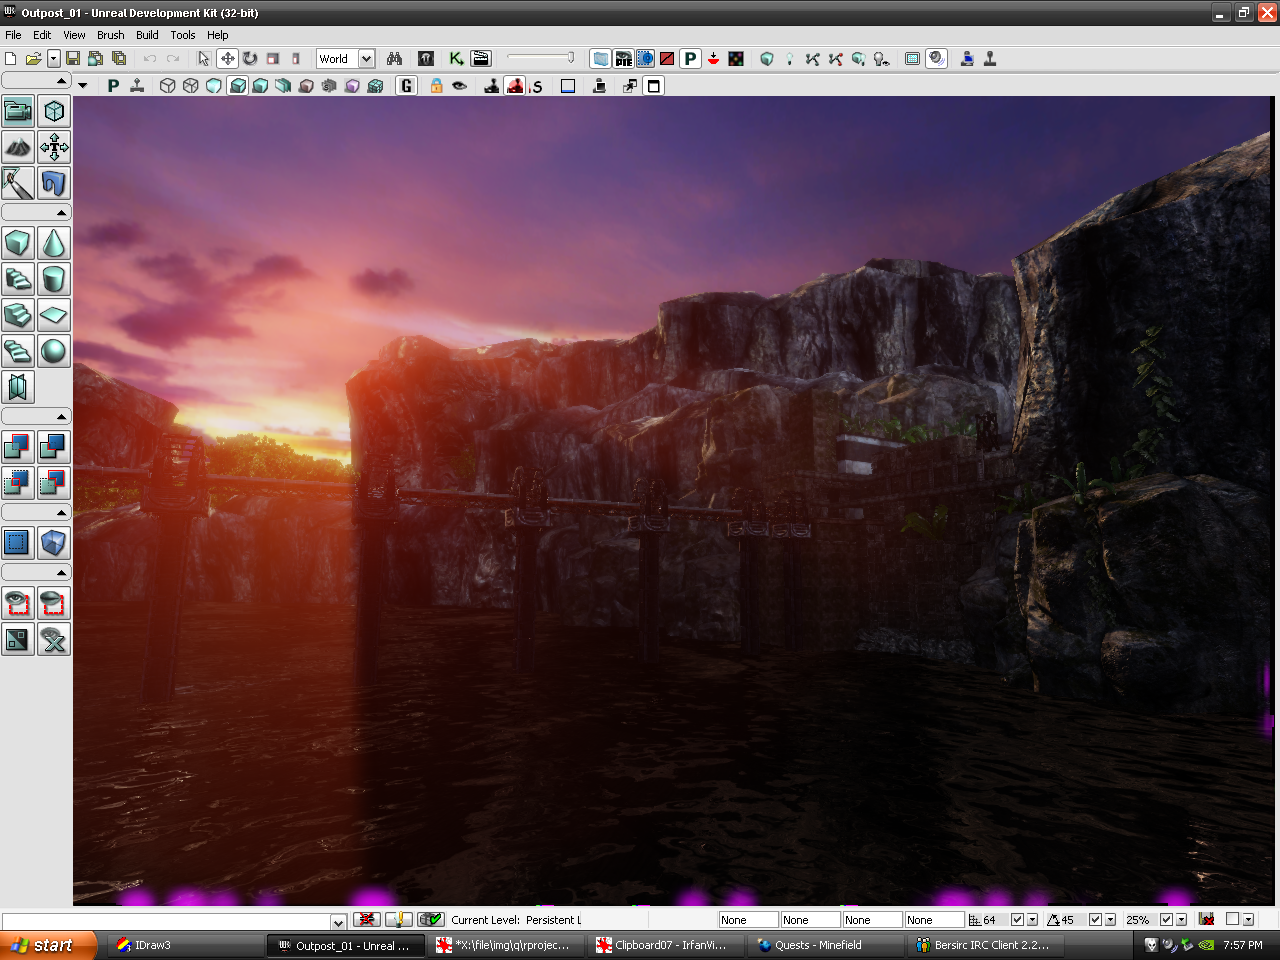Screen dimensions: 1280x960
Task: Open Matinee with the clapperboard icon
Action: pyautogui.click(x=481, y=59)
